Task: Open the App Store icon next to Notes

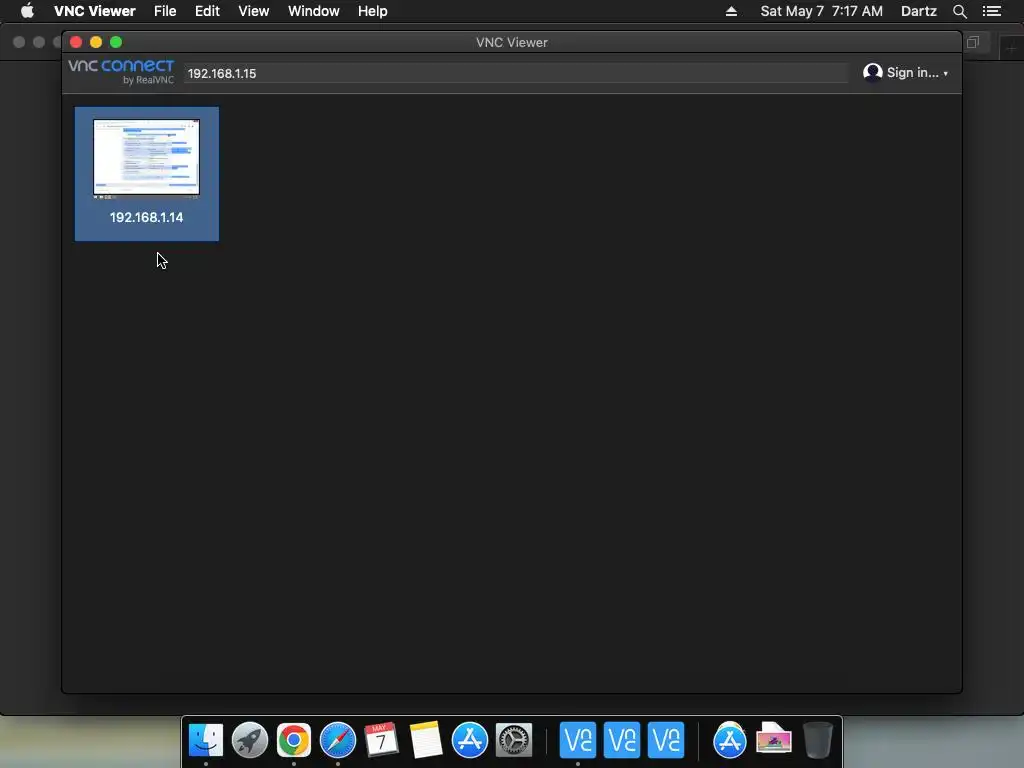Action: pyautogui.click(x=470, y=740)
